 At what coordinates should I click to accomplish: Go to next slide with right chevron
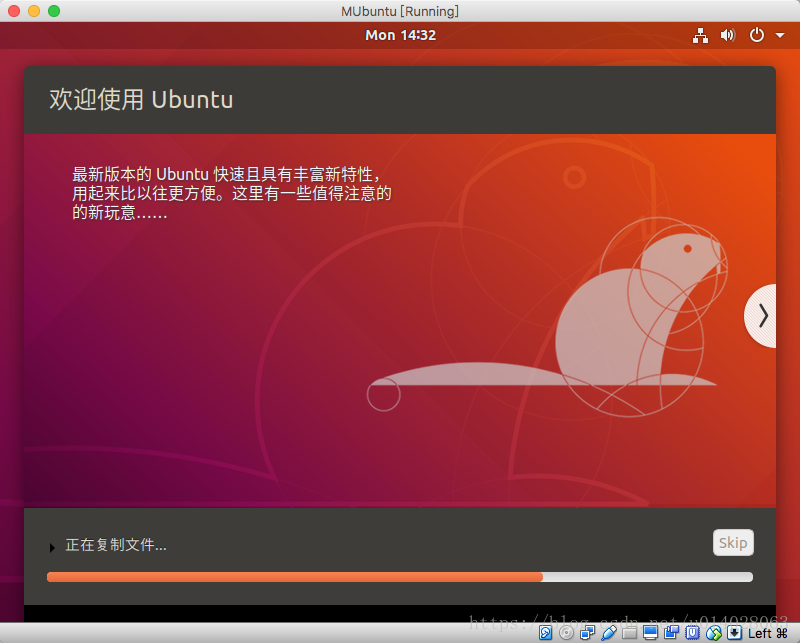click(x=761, y=316)
